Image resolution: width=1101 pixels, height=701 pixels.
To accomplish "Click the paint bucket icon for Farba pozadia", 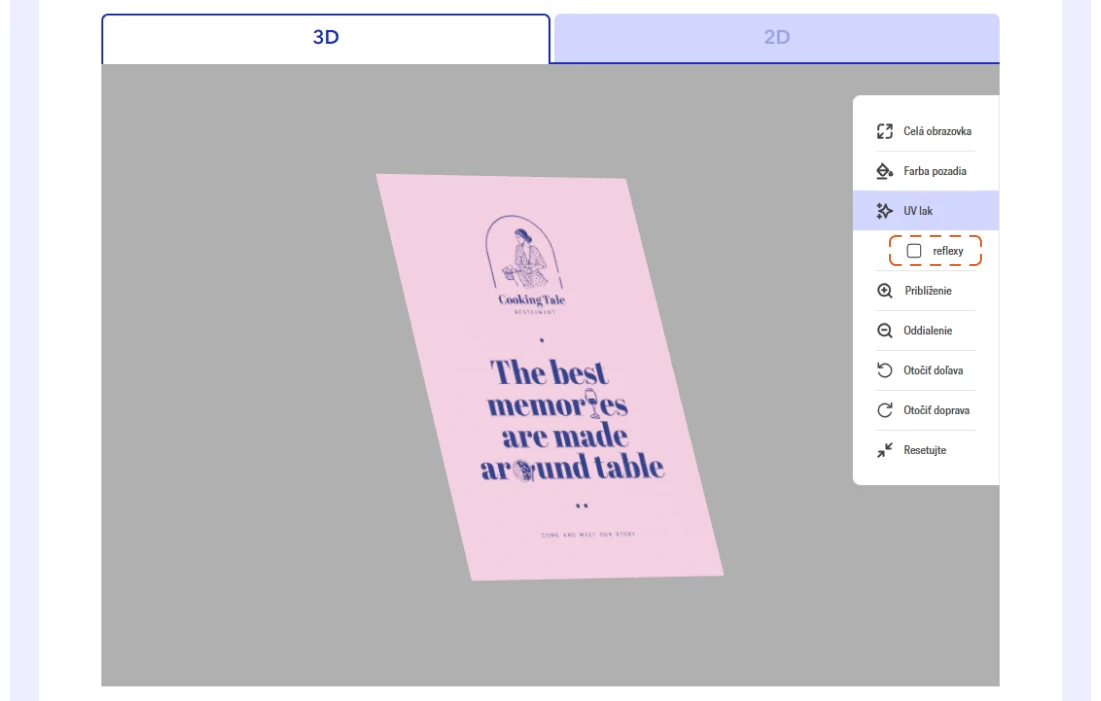I will coord(884,171).
